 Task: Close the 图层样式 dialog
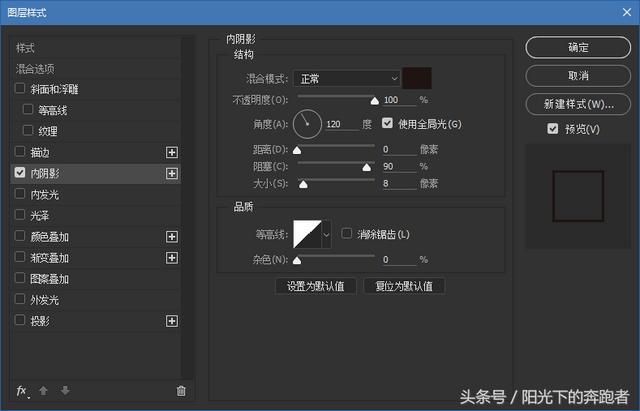tap(627, 12)
